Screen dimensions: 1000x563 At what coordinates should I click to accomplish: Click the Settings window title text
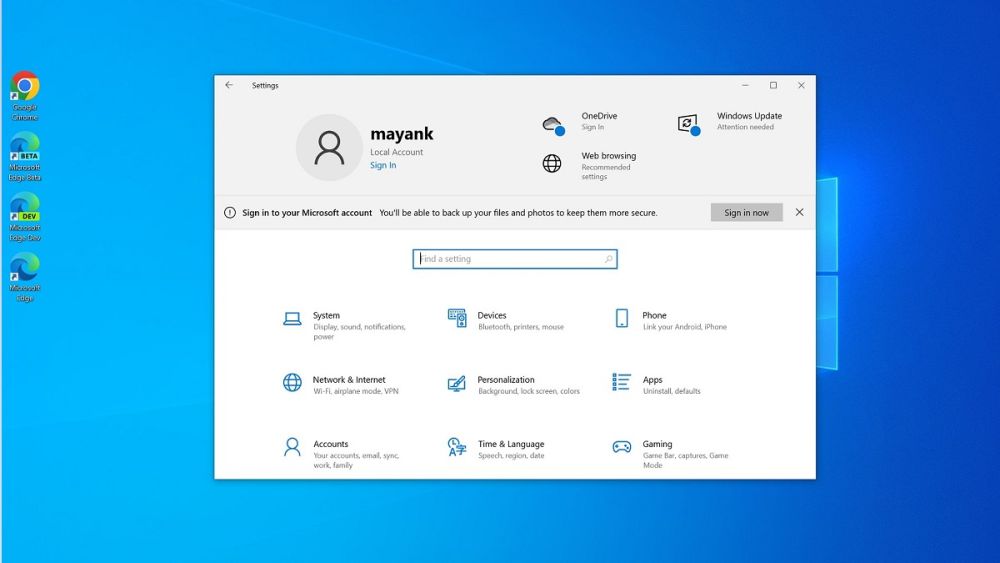point(265,85)
